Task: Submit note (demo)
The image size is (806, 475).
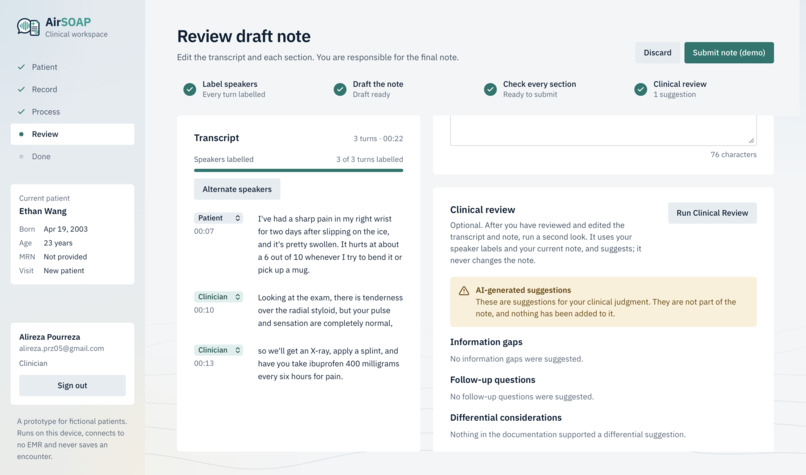Action: 729,52
